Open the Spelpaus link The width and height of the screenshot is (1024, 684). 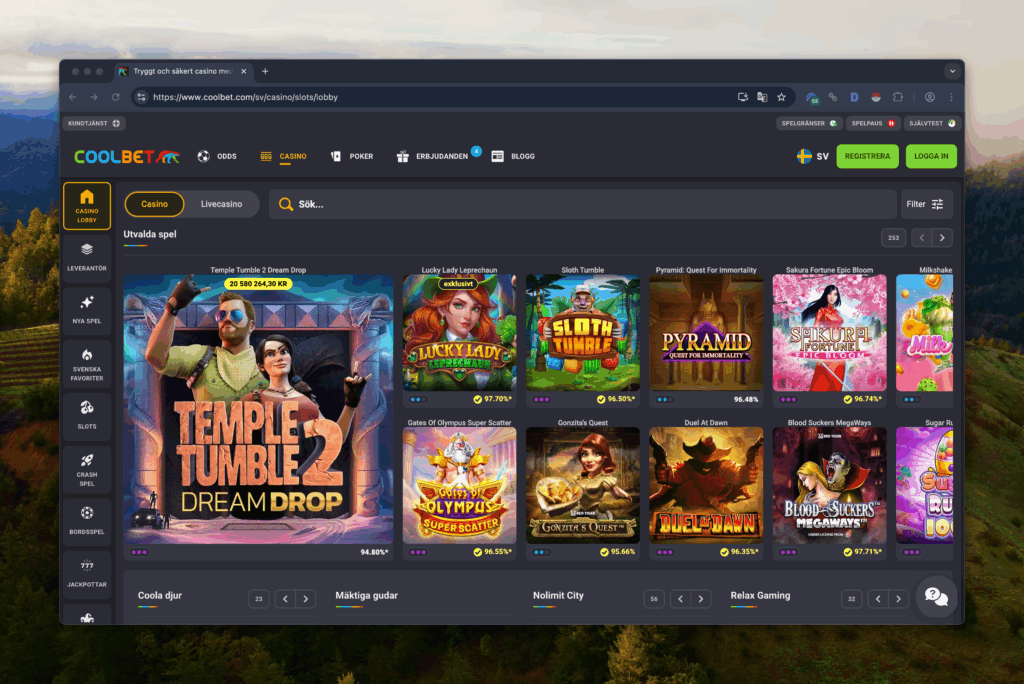tap(872, 123)
